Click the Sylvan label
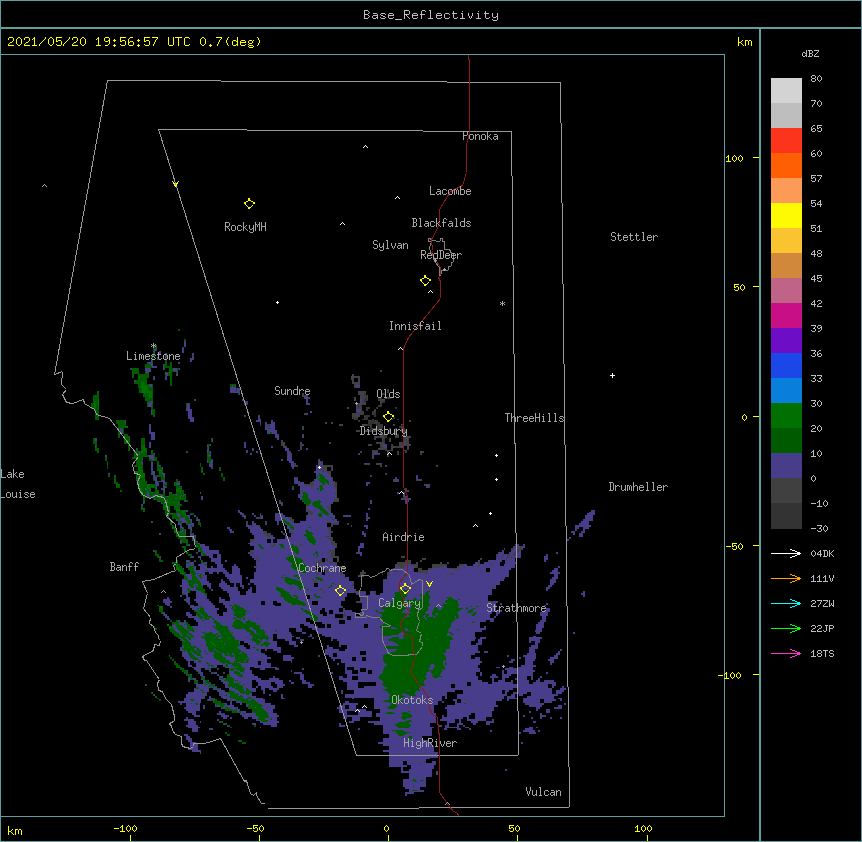862x842 pixels. pyautogui.click(x=390, y=245)
